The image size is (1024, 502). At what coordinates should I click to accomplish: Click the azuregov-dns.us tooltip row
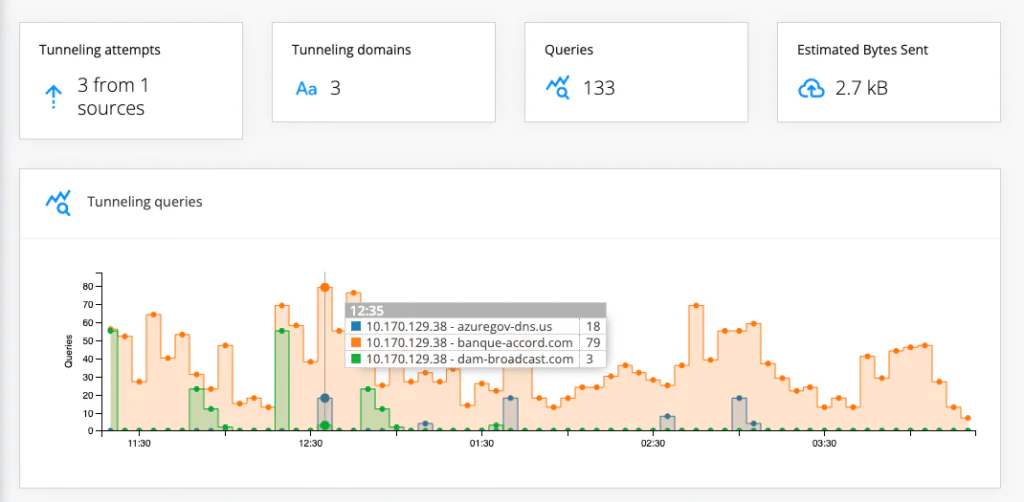coord(475,326)
